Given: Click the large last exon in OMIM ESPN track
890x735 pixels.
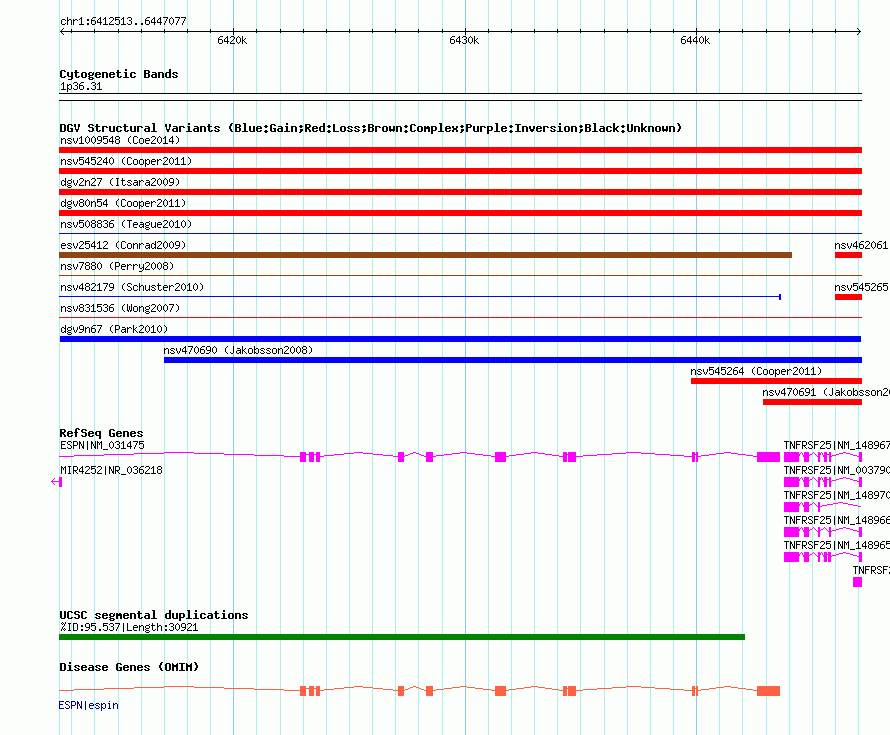Looking at the screenshot, I should click(x=769, y=691).
